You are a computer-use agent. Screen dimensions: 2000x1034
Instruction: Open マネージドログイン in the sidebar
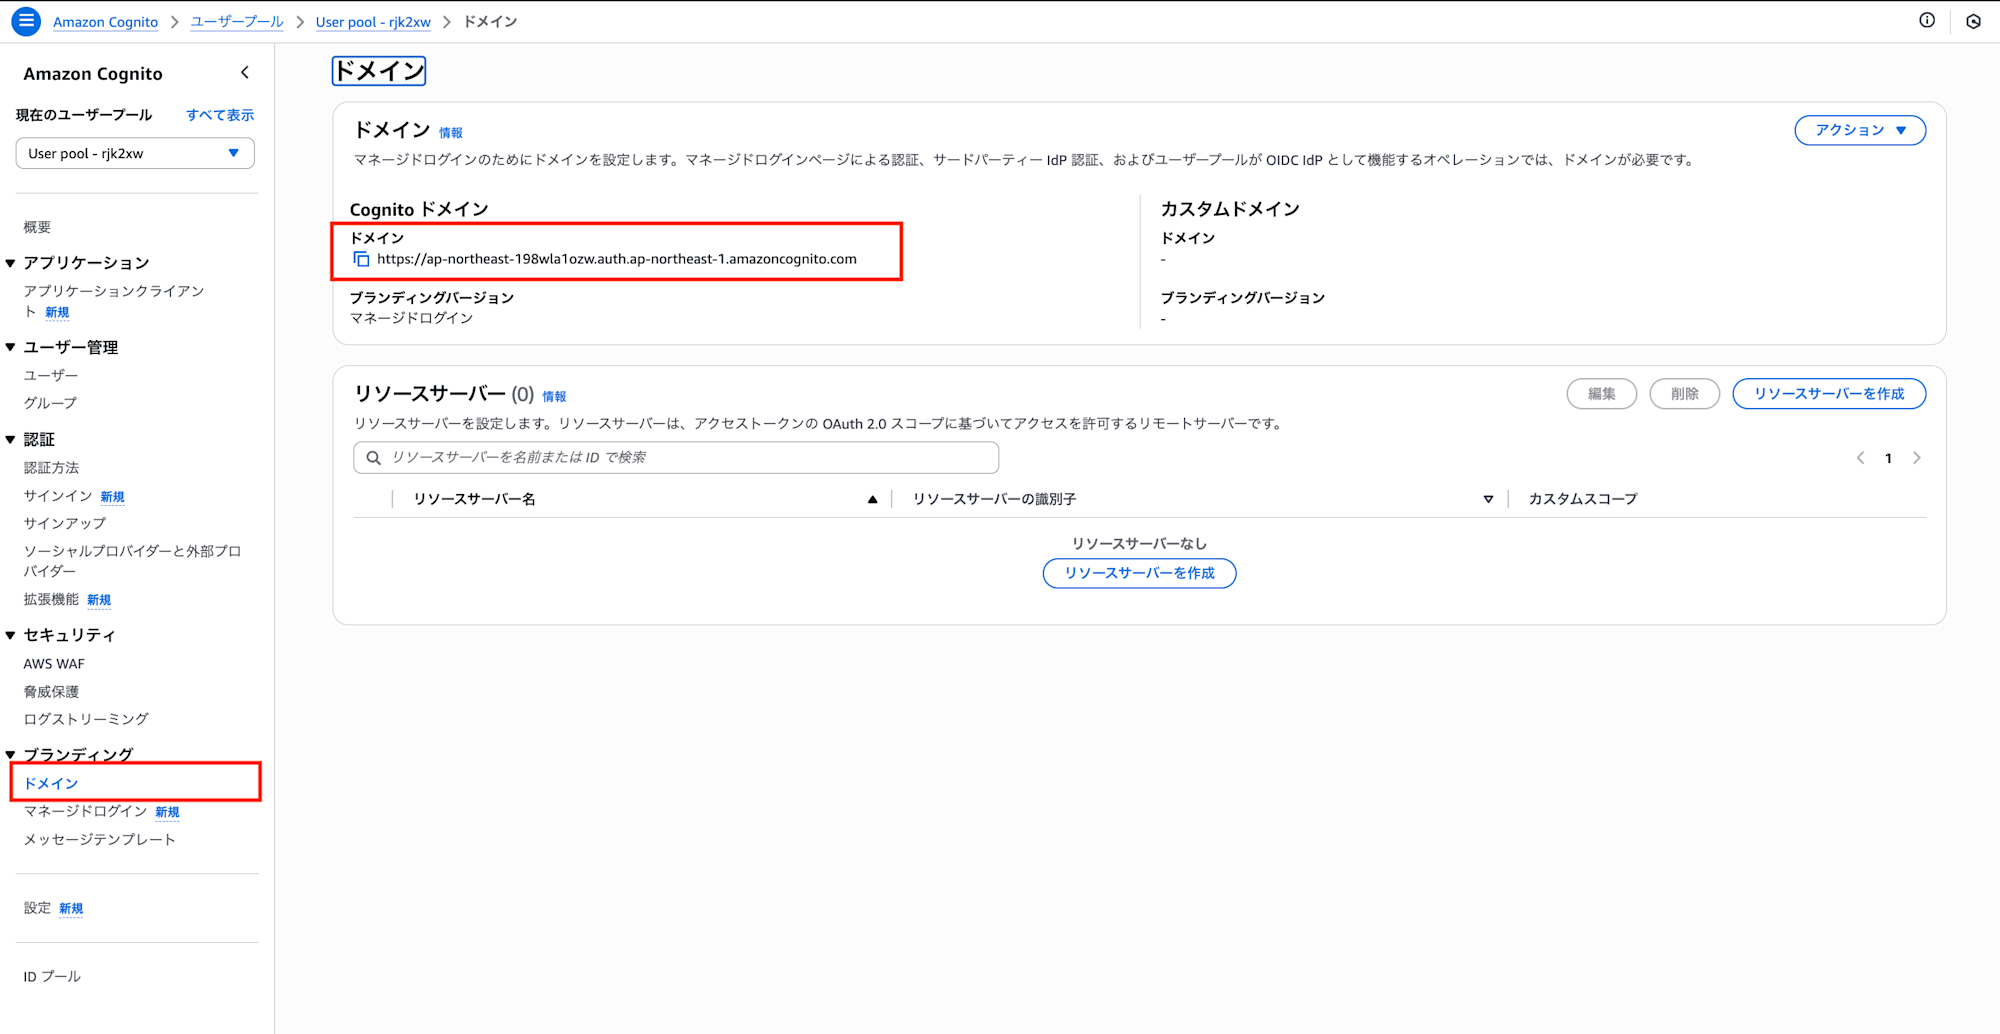[85, 811]
